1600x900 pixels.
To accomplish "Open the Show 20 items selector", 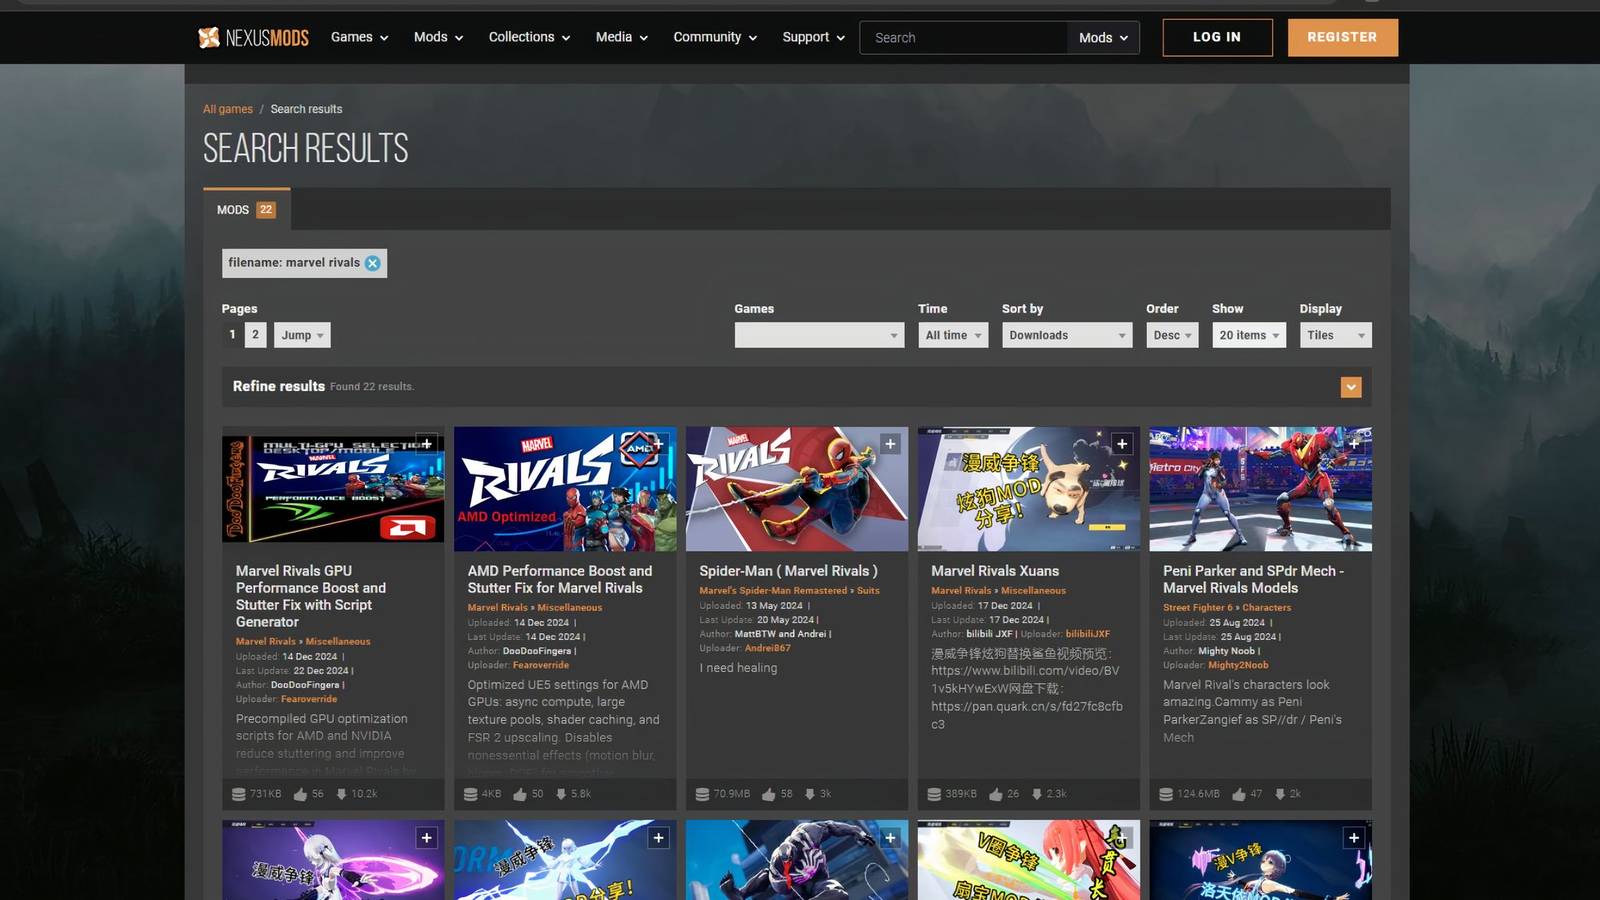I will click(x=1247, y=335).
